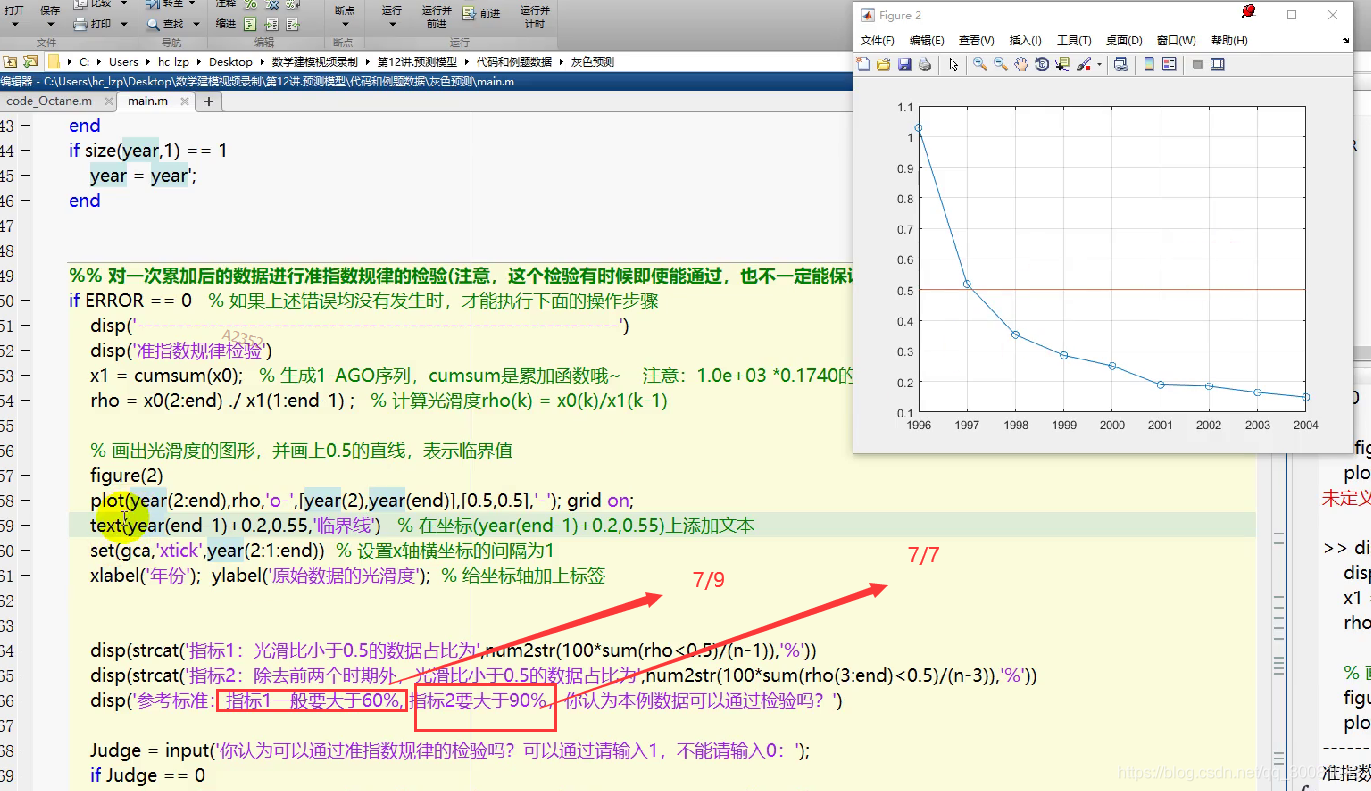Open 编辑(E) menu in Figure 2

927,40
